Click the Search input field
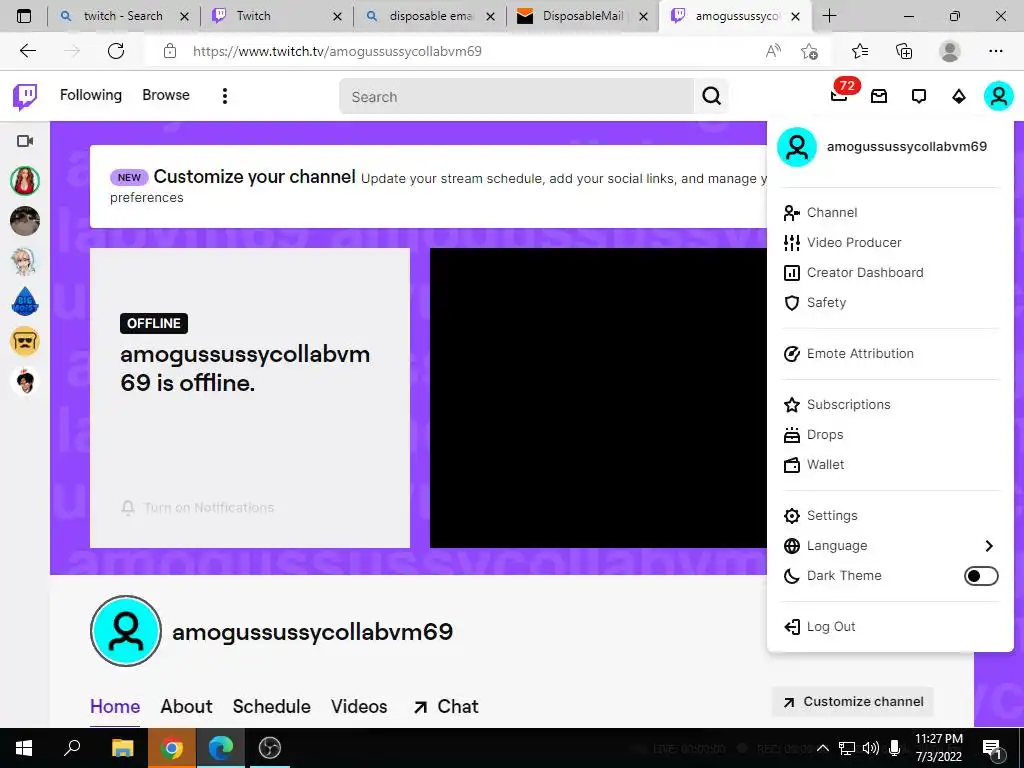The image size is (1024, 768). point(516,97)
